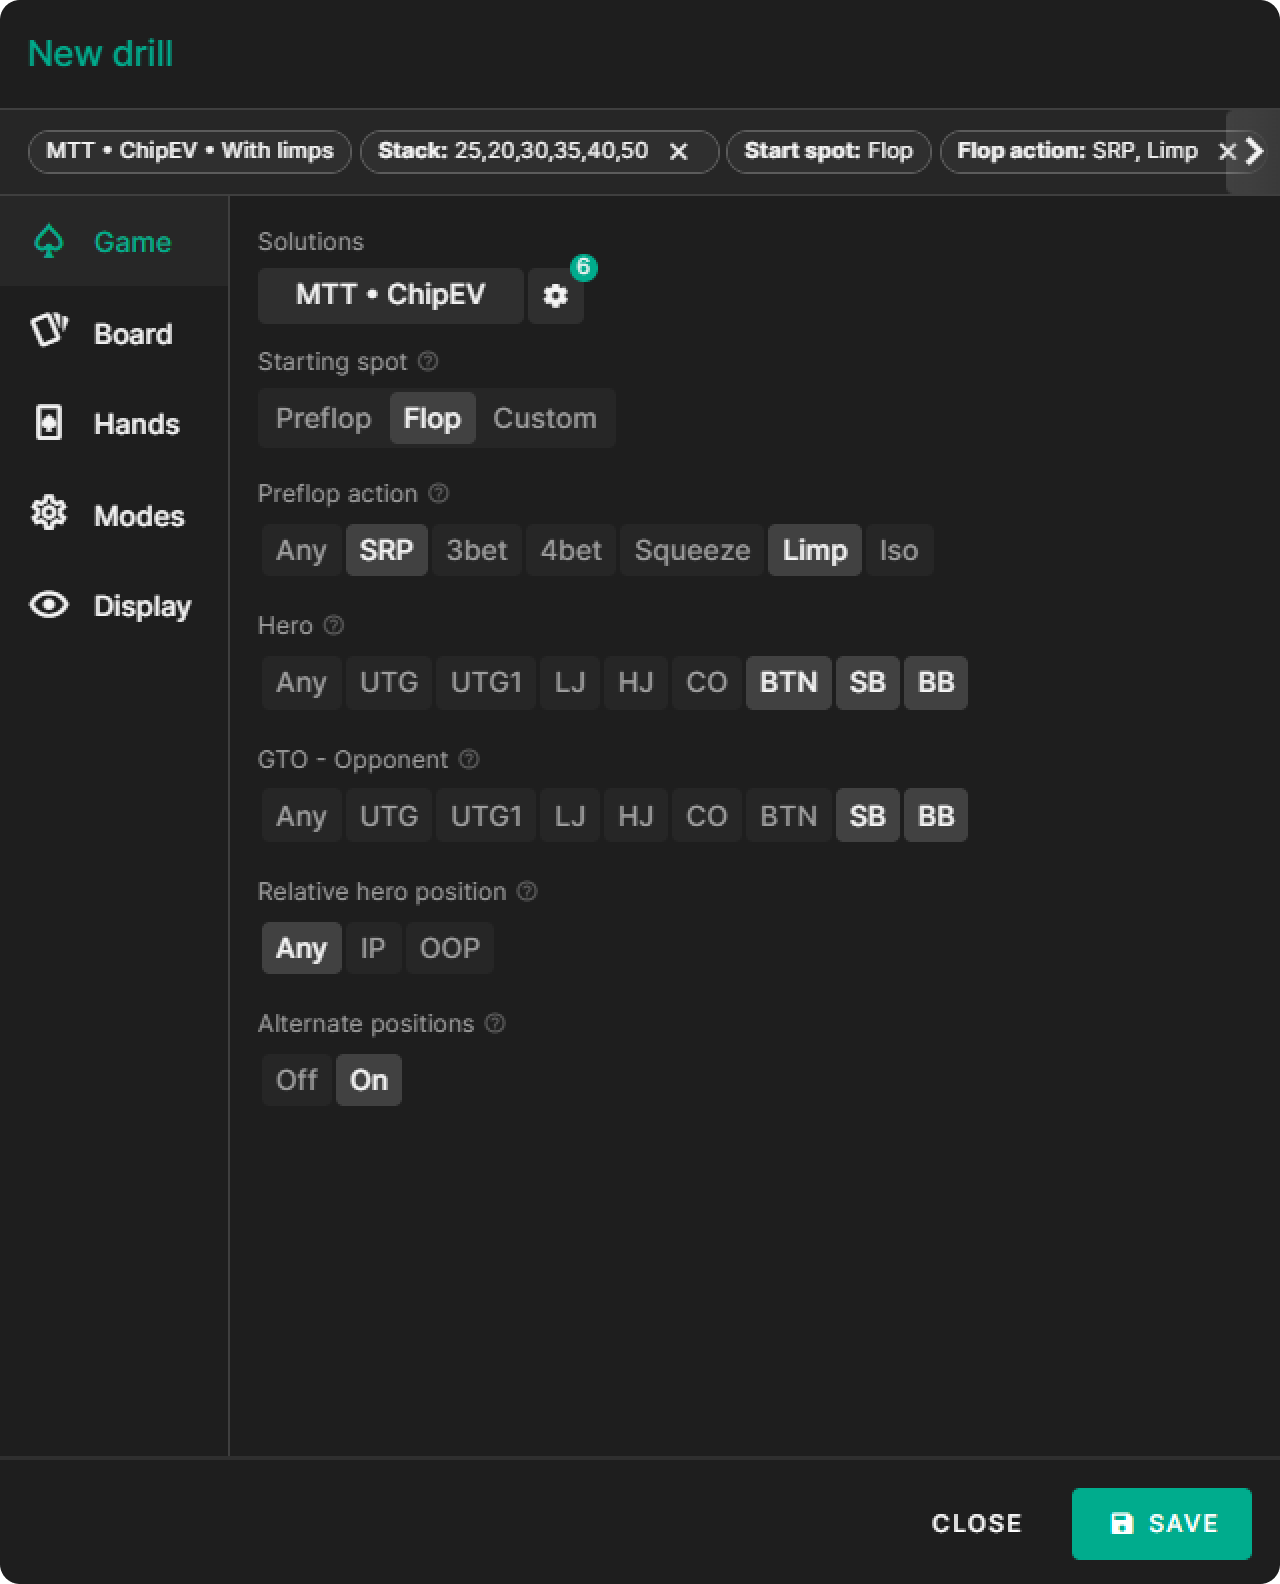
Task: Click the Start spot: Flop chip
Action: [828, 151]
